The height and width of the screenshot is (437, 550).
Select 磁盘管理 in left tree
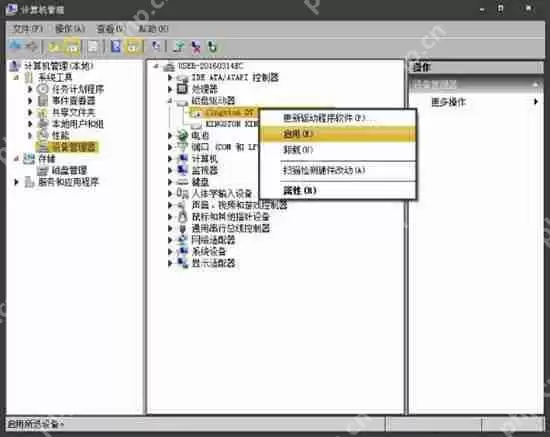69,170
